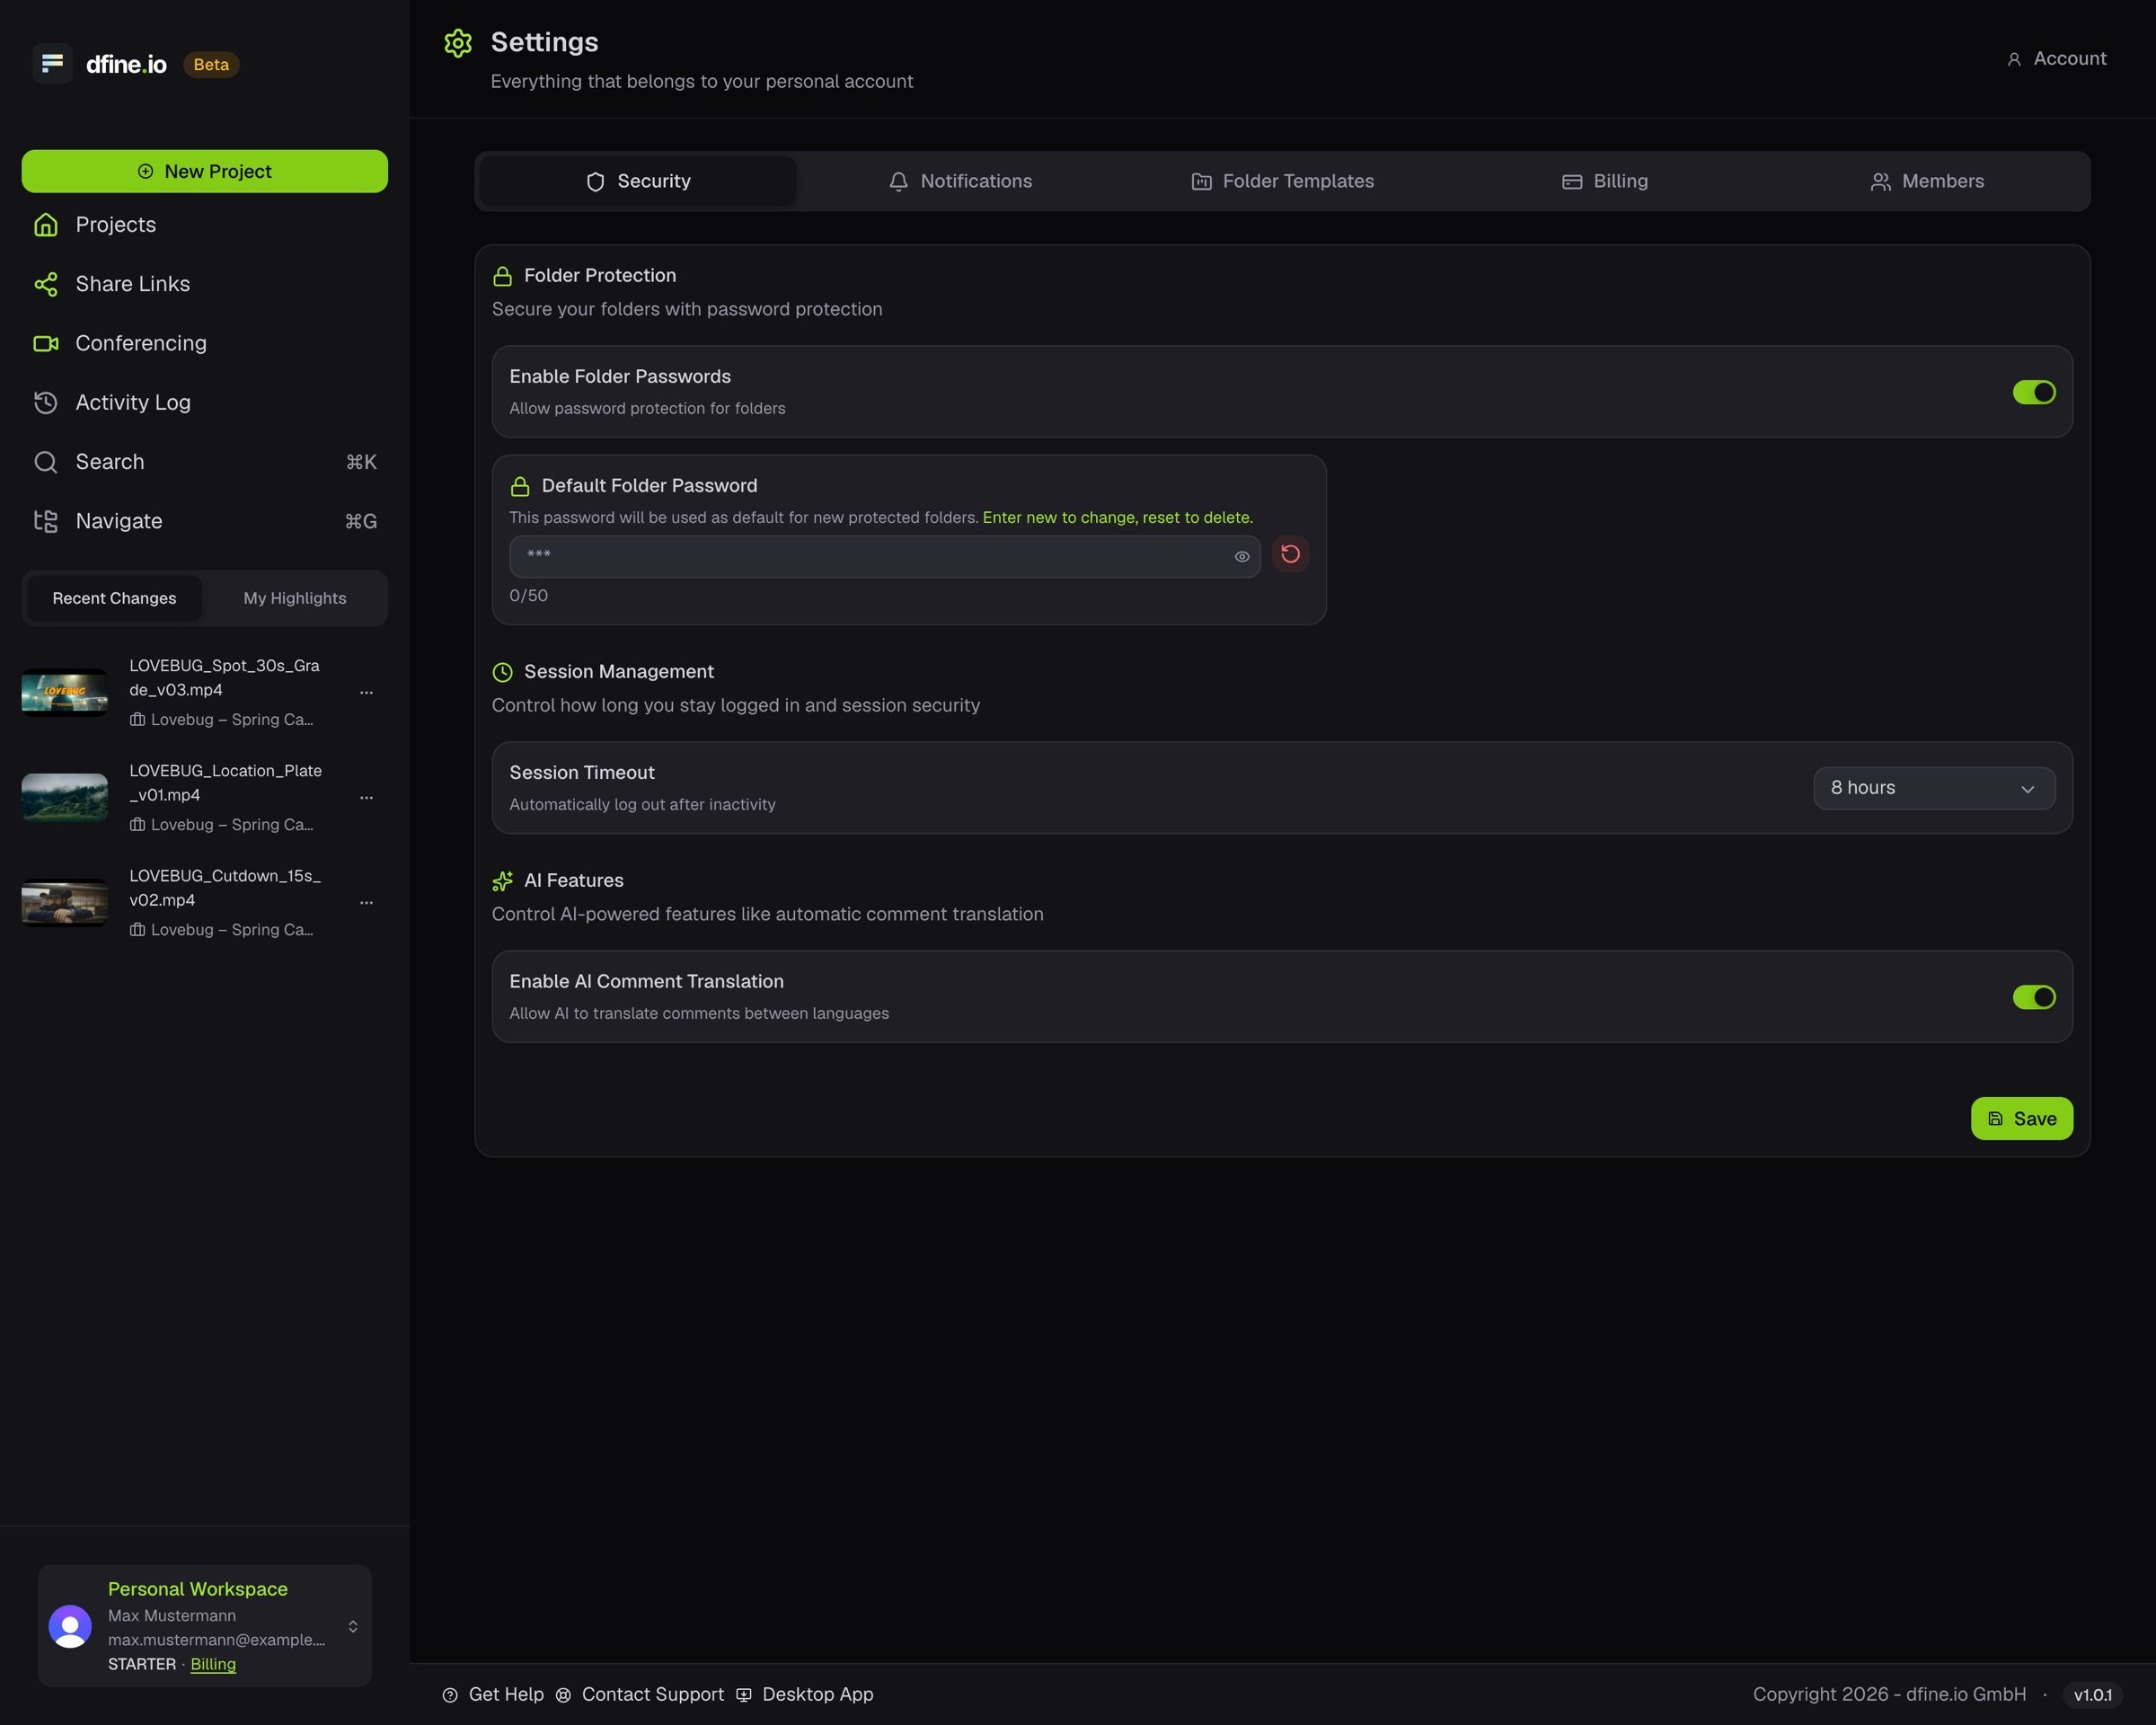Image resolution: width=2156 pixels, height=1725 pixels.
Task: Click the default folder password field
Action: click(x=884, y=556)
